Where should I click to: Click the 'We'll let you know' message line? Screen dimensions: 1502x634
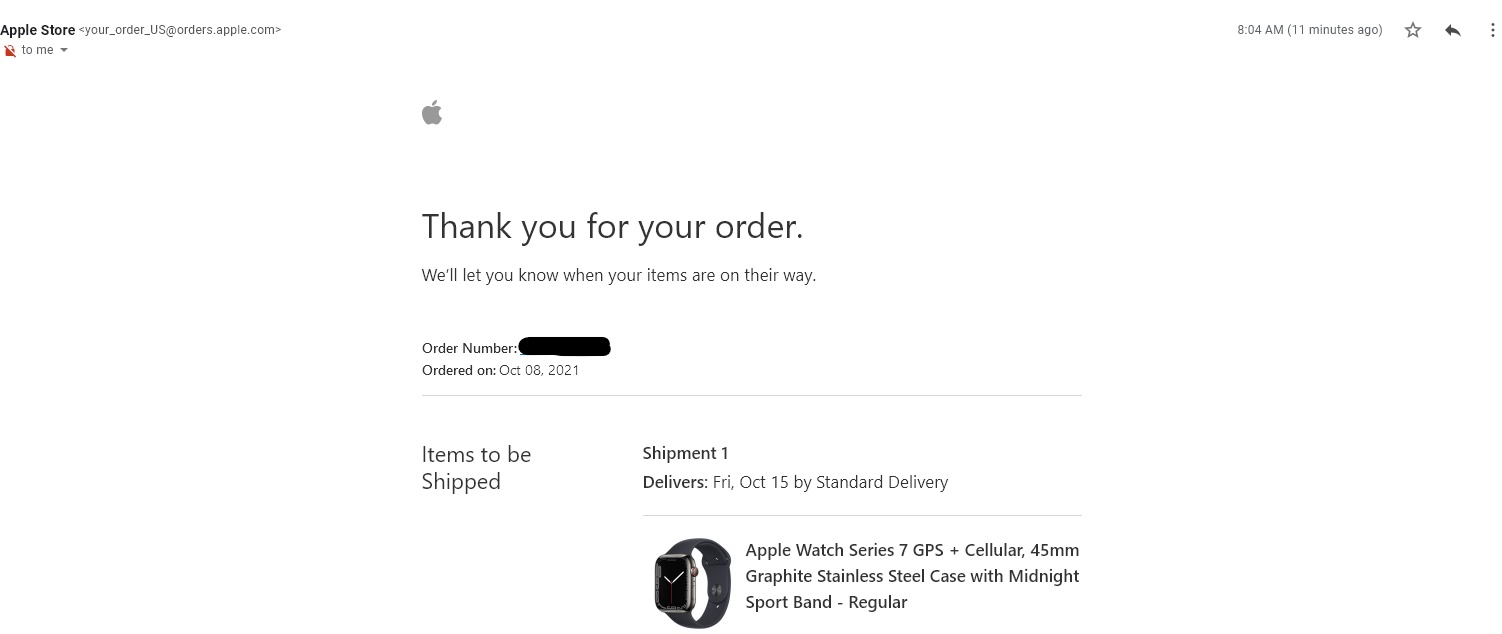point(618,275)
